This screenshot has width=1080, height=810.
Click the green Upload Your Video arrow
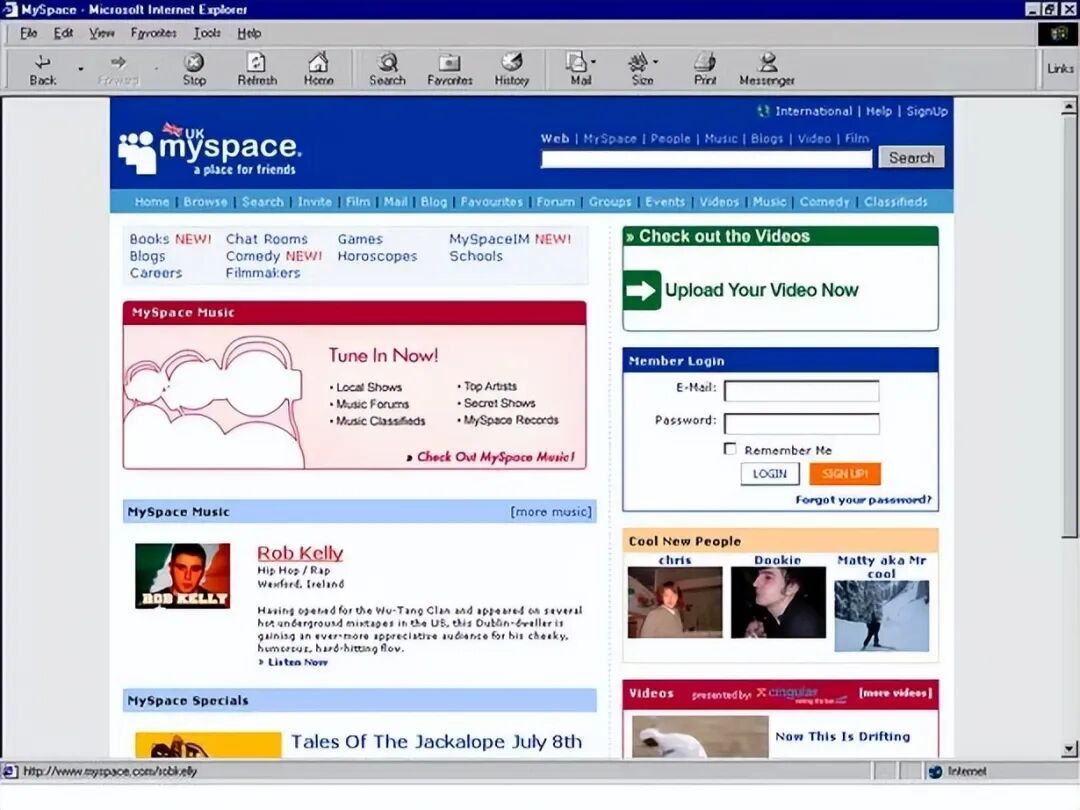tap(641, 290)
